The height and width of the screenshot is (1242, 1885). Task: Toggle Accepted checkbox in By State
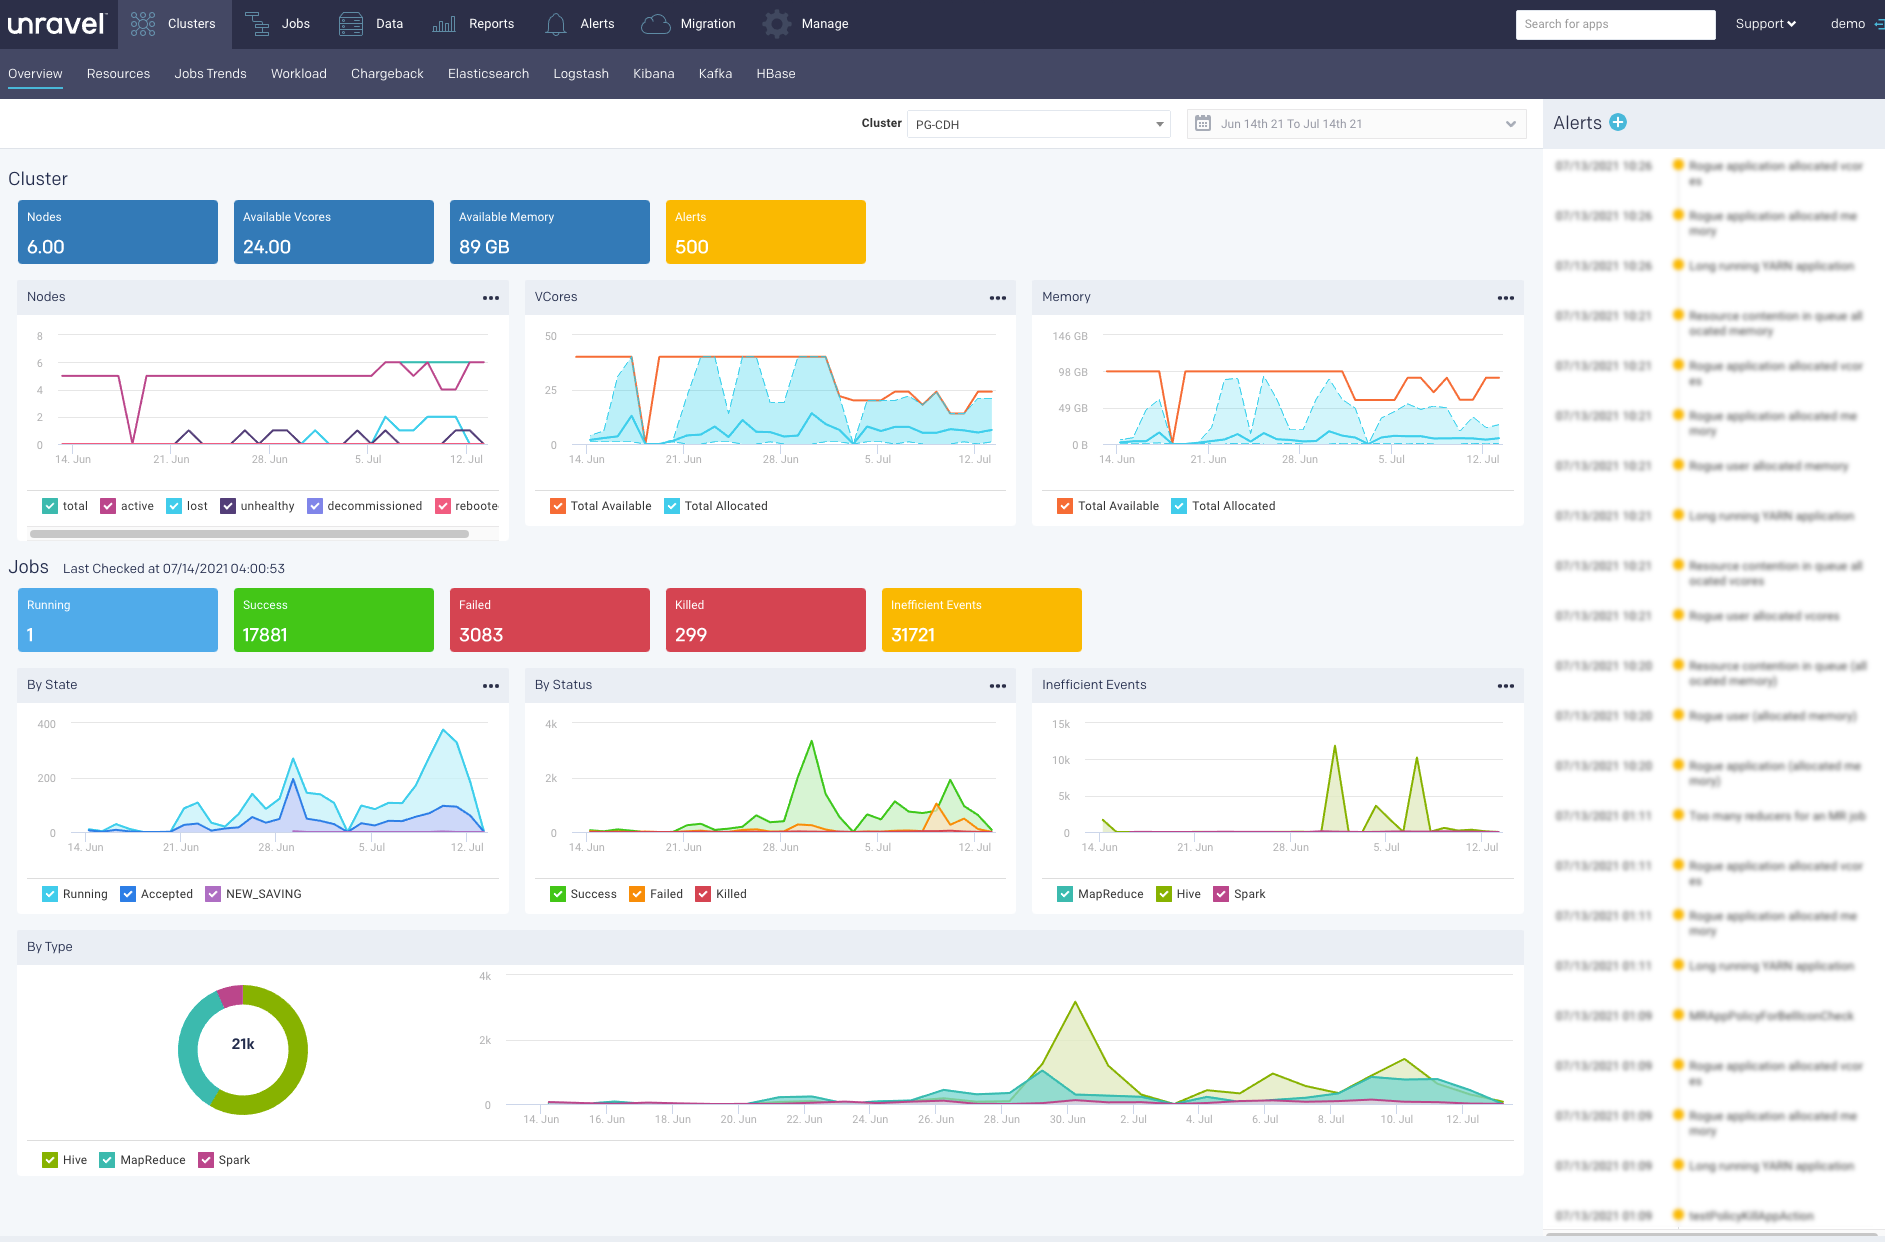[x=128, y=894]
